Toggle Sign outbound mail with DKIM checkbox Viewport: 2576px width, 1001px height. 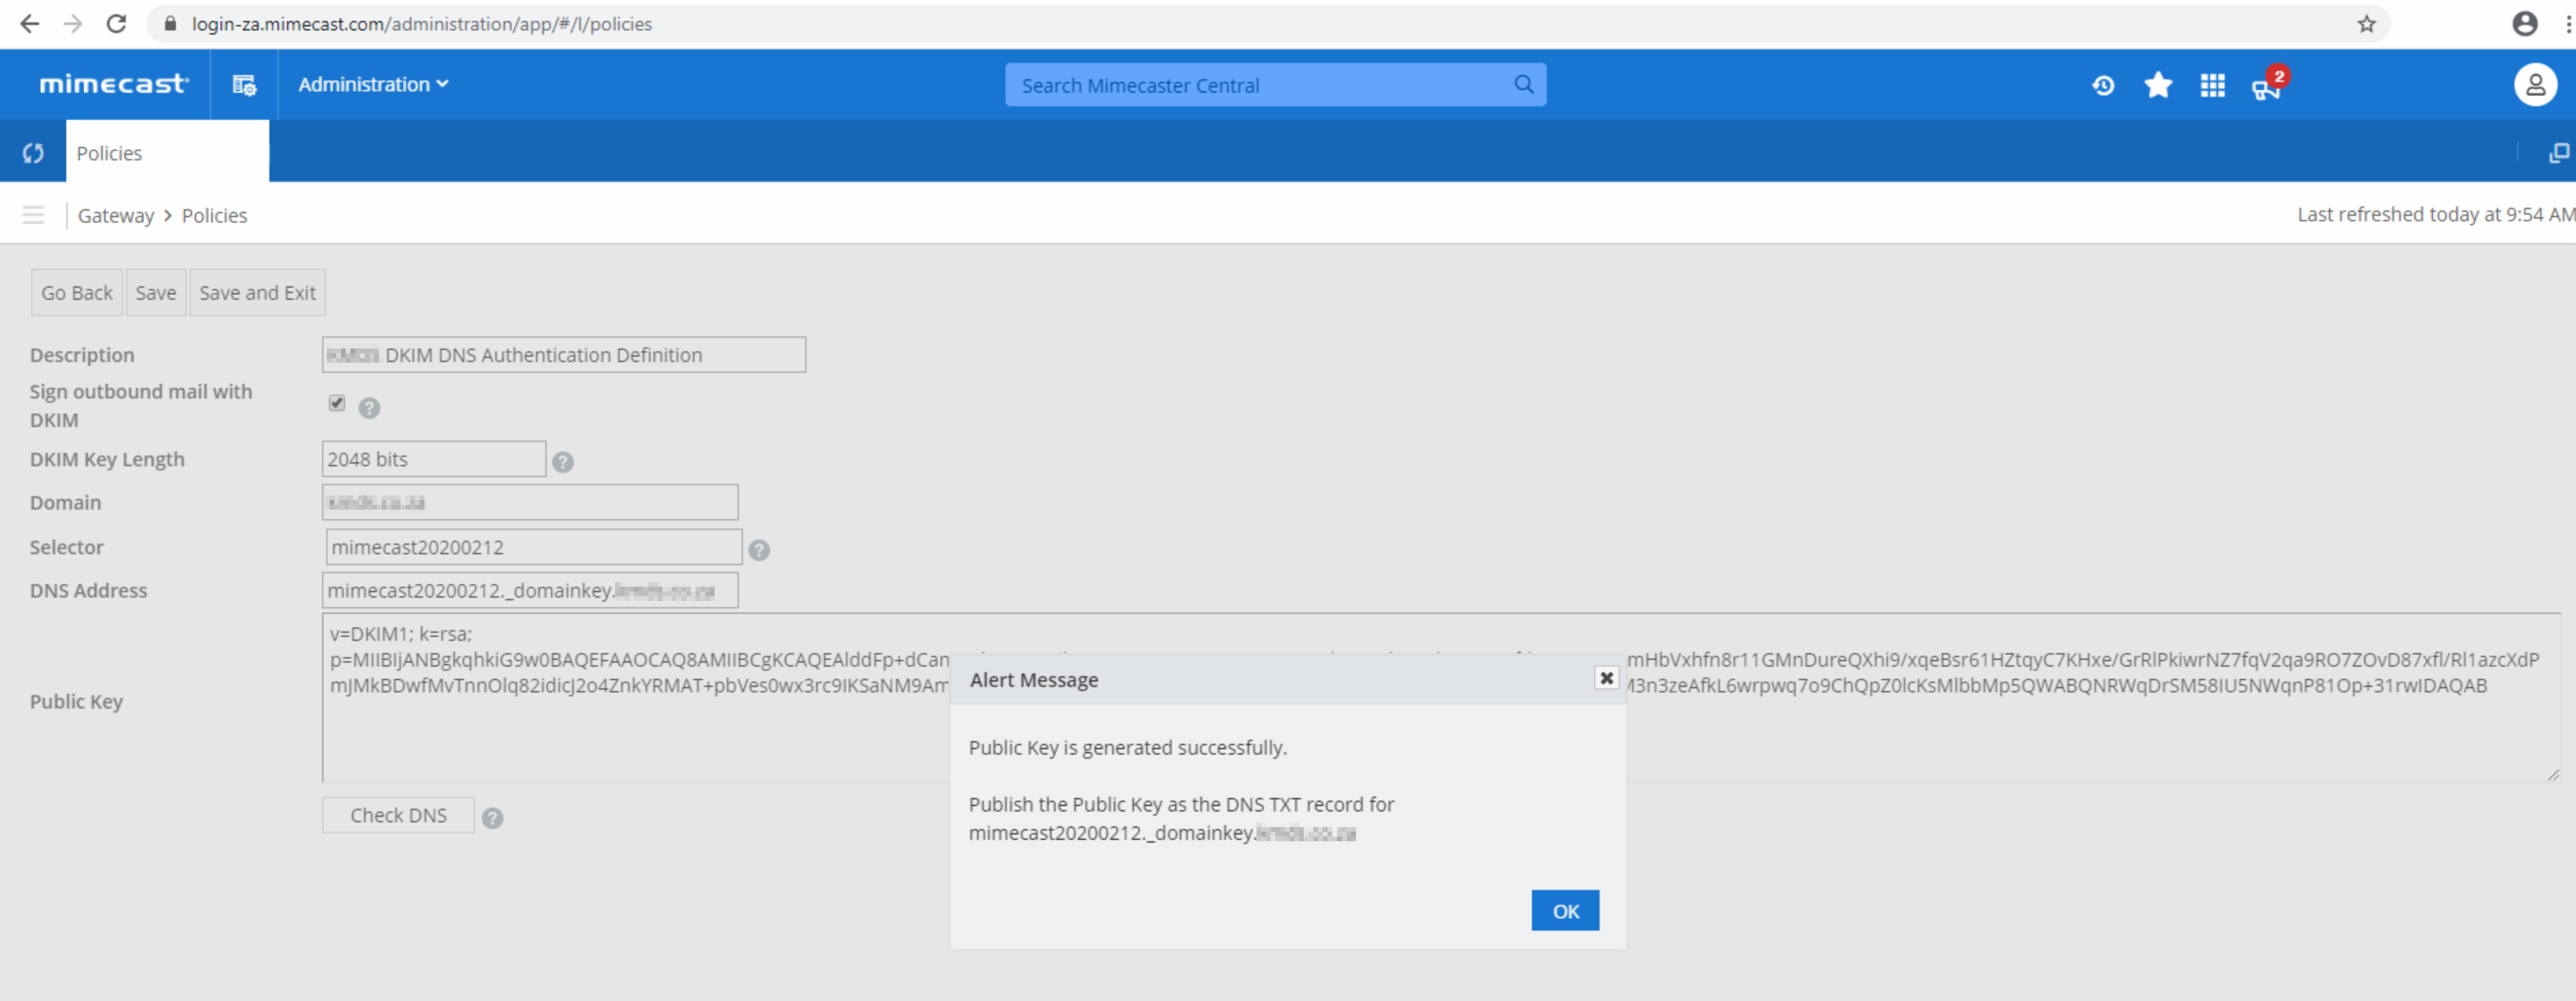337,403
